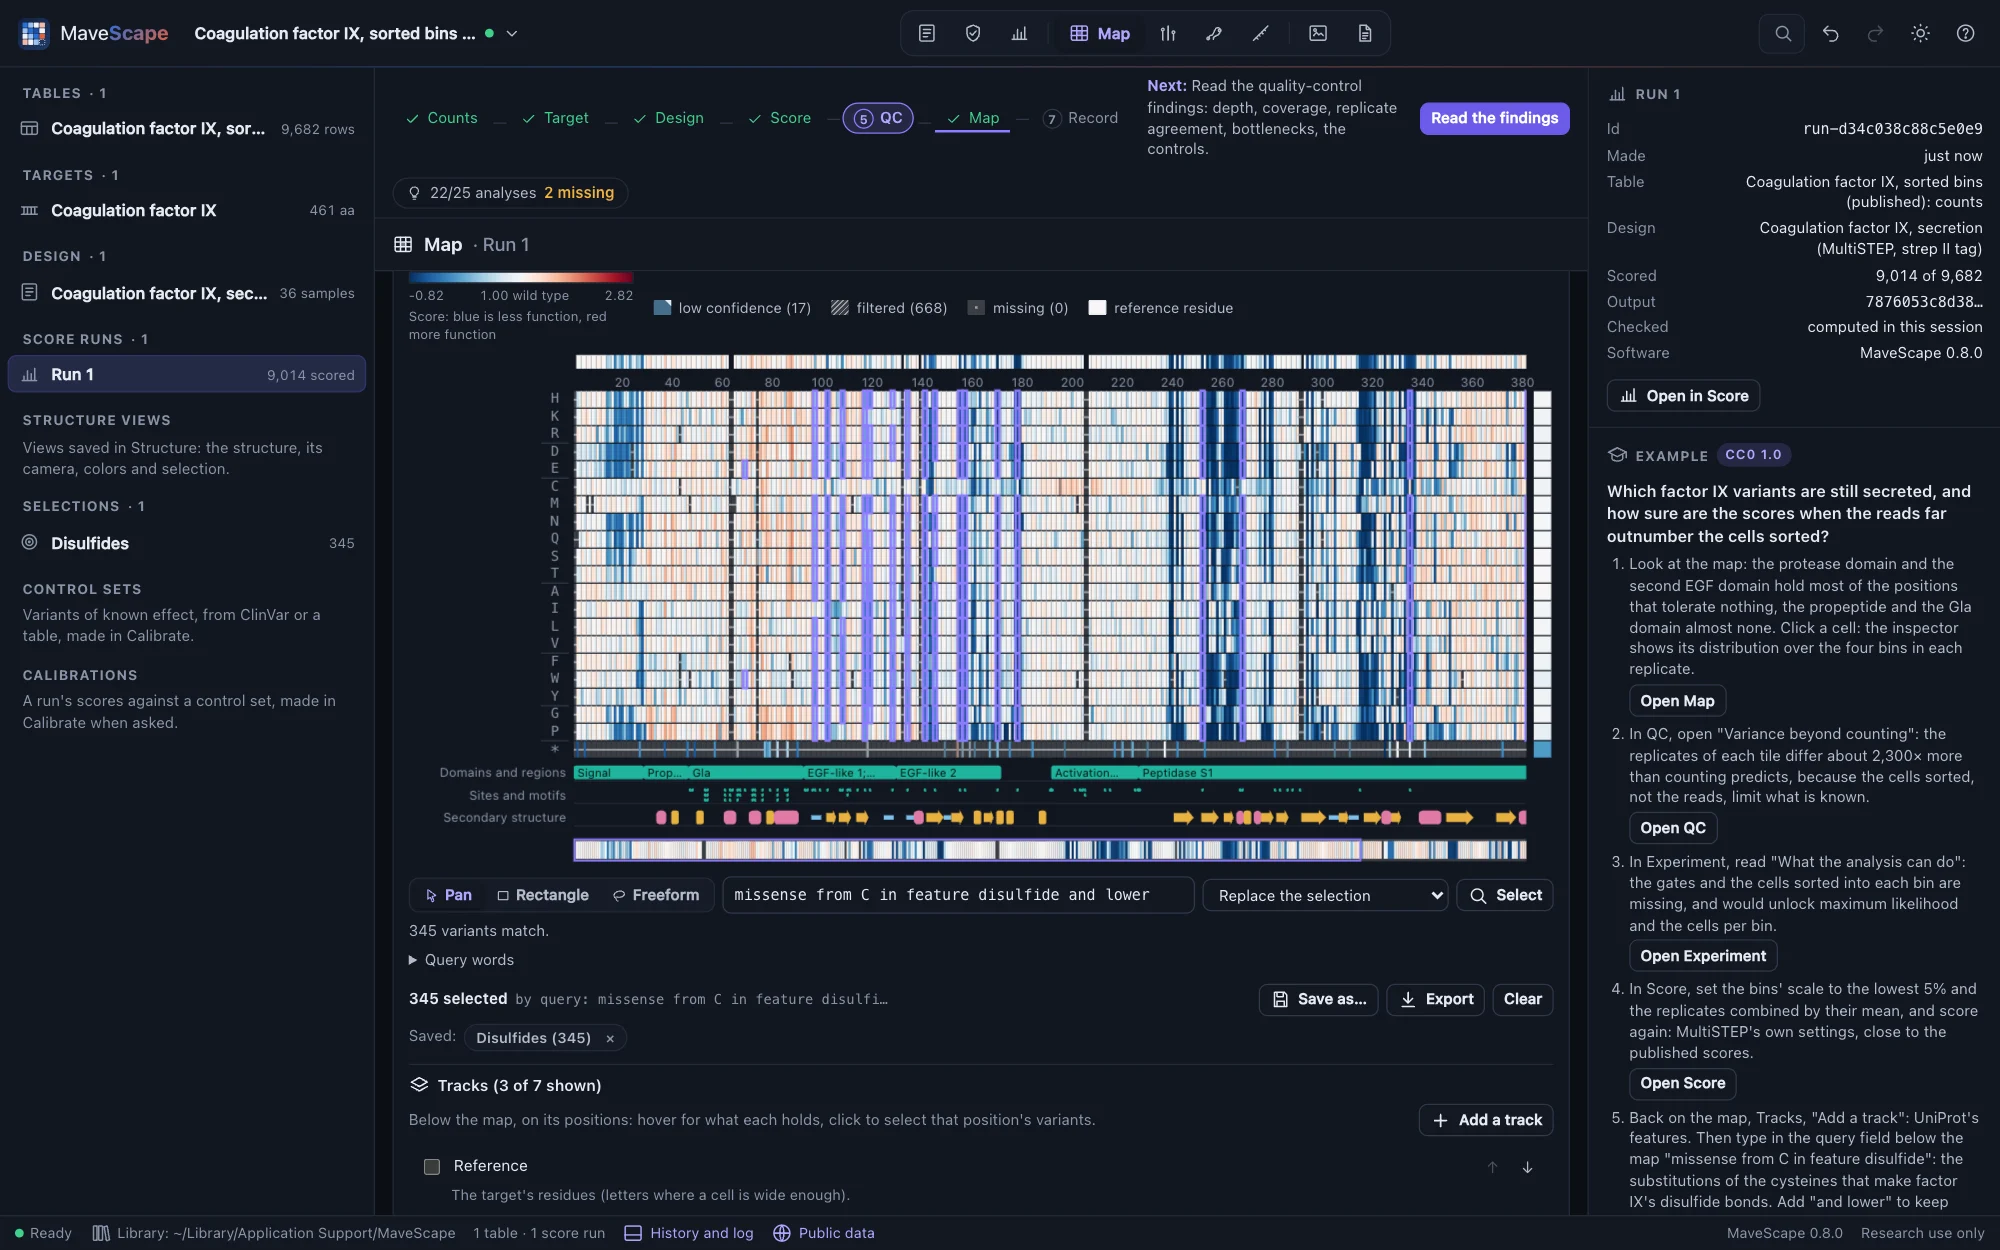Screen dimensions: 2000x1250
Task: Click the Library books icon in the status bar
Action: click(101, 1233)
